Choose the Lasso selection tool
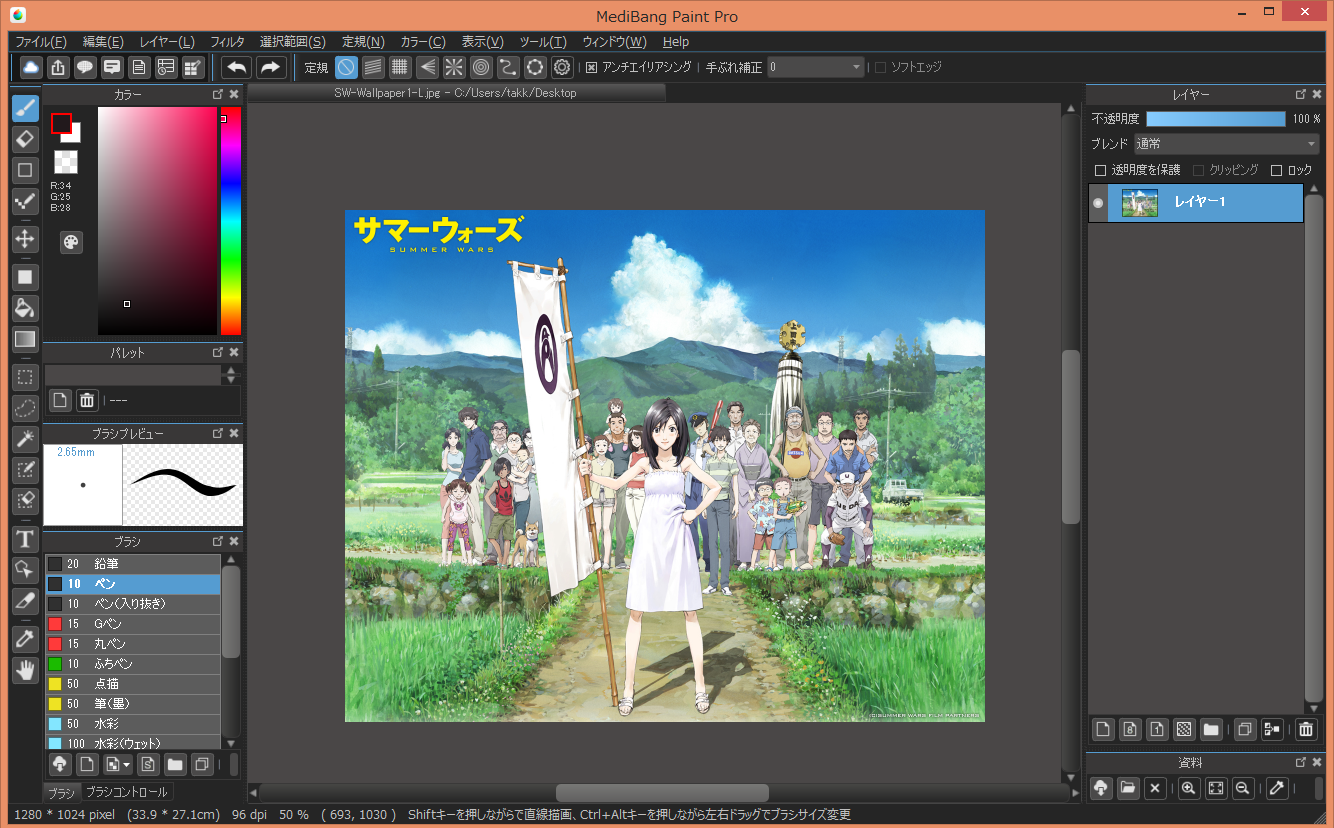The width and height of the screenshot is (1334, 828). click(x=26, y=408)
